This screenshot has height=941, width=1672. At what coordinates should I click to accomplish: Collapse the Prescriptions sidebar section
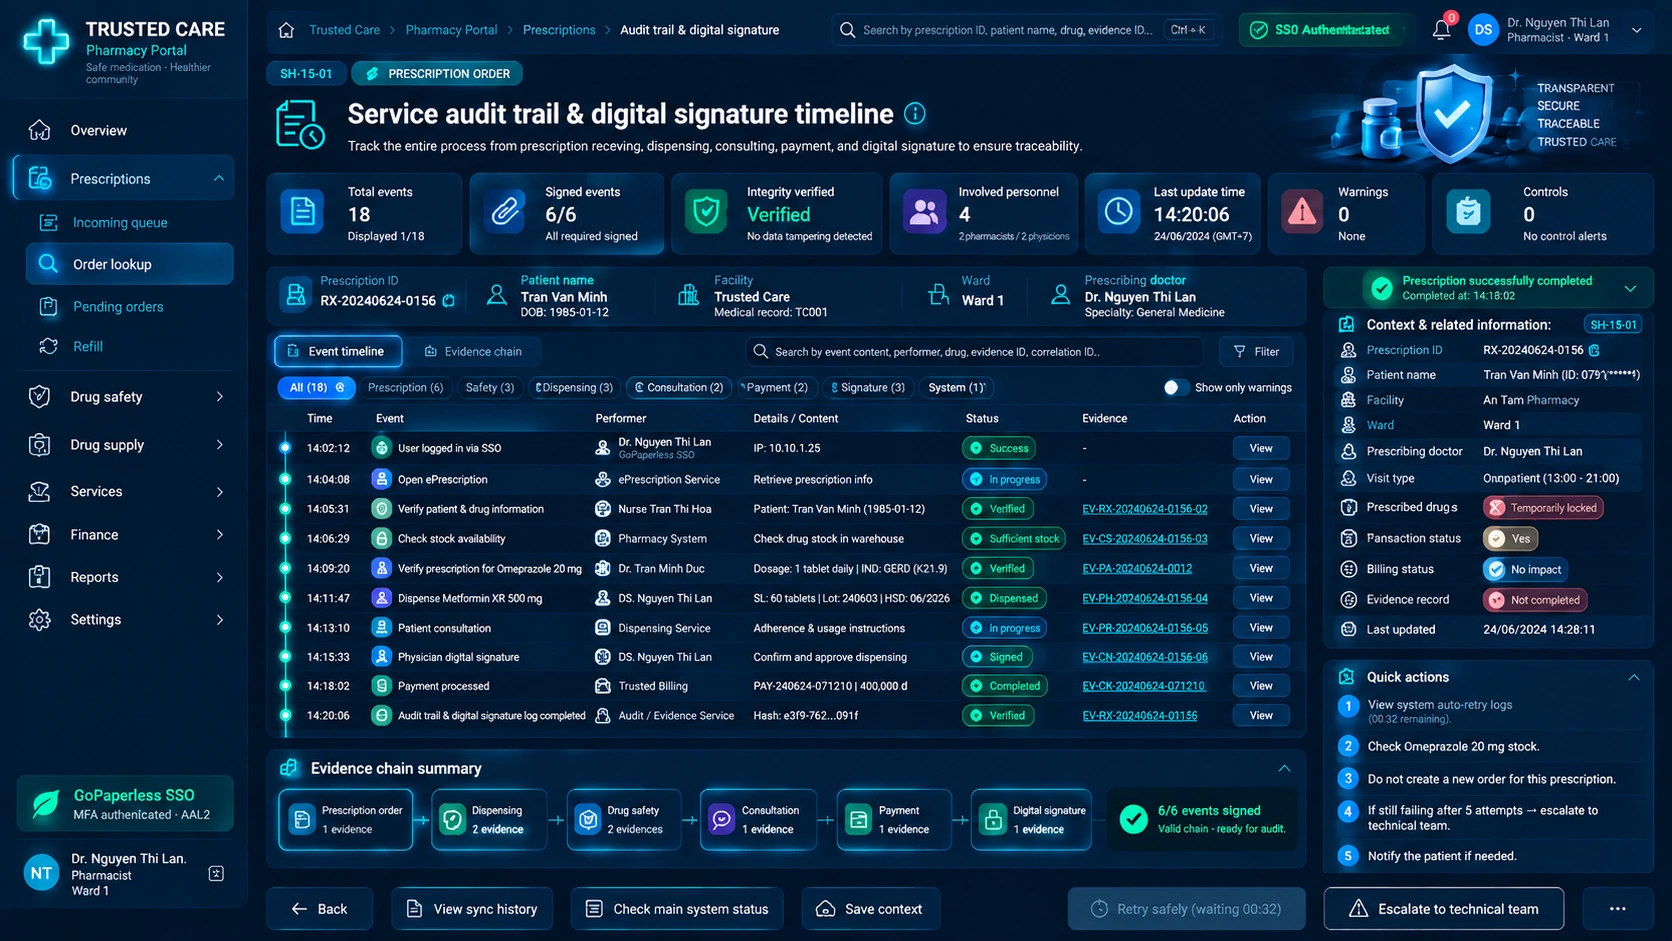pyautogui.click(x=219, y=178)
